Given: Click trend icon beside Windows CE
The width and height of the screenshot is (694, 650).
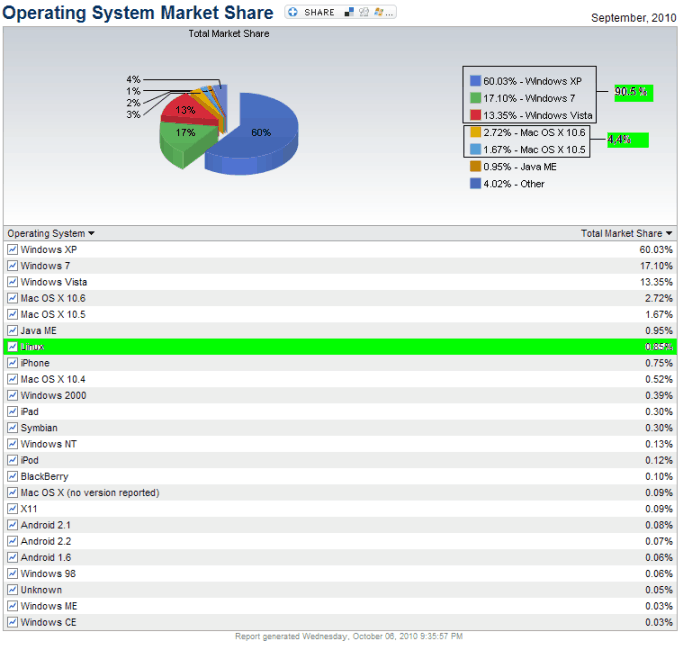Looking at the screenshot, I should (x=12, y=622).
